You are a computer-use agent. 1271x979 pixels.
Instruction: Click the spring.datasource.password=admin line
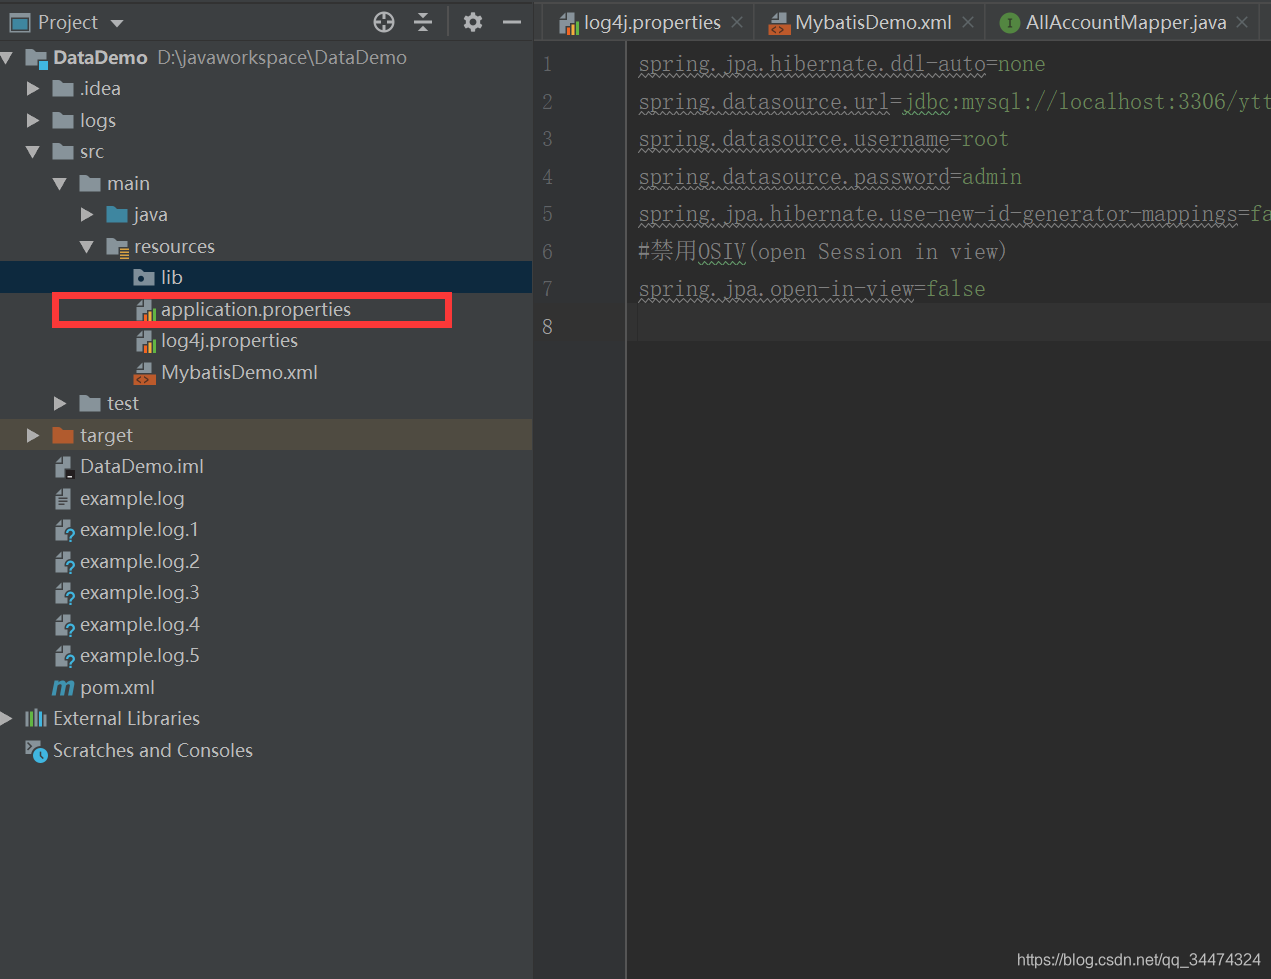pyautogui.click(x=830, y=177)
